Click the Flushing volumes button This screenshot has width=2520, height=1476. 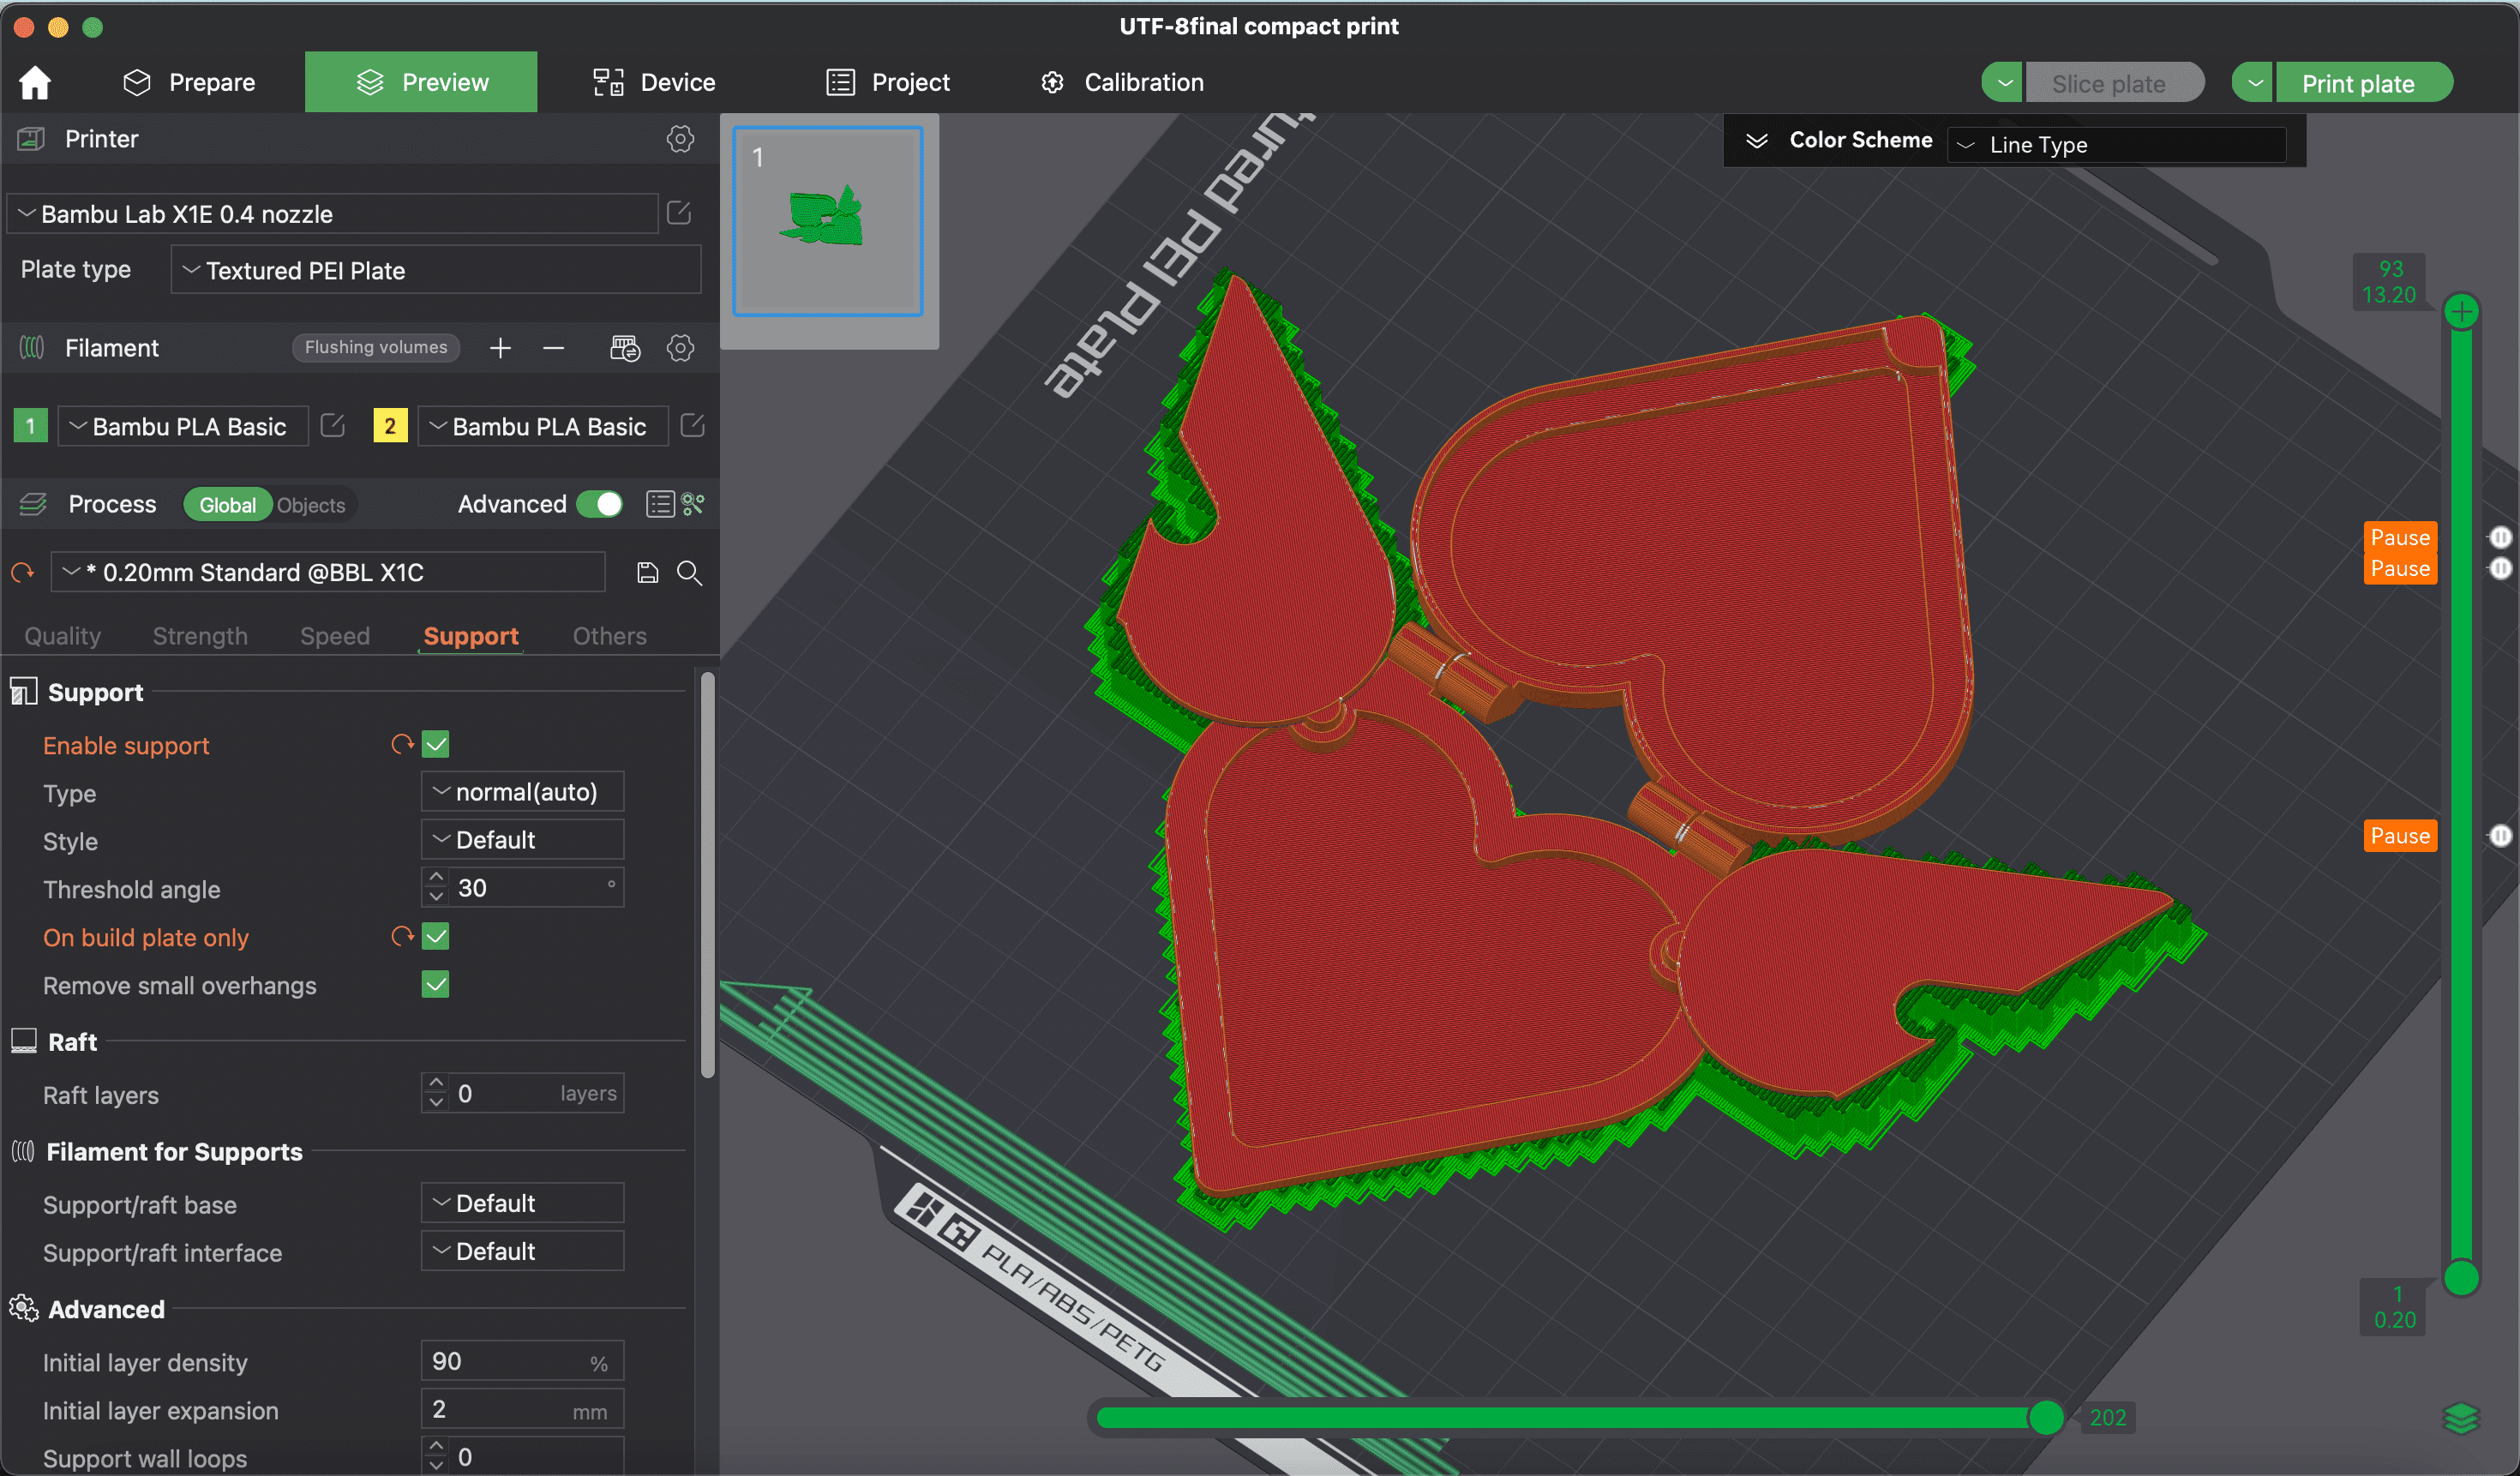(x=376, y=347)
